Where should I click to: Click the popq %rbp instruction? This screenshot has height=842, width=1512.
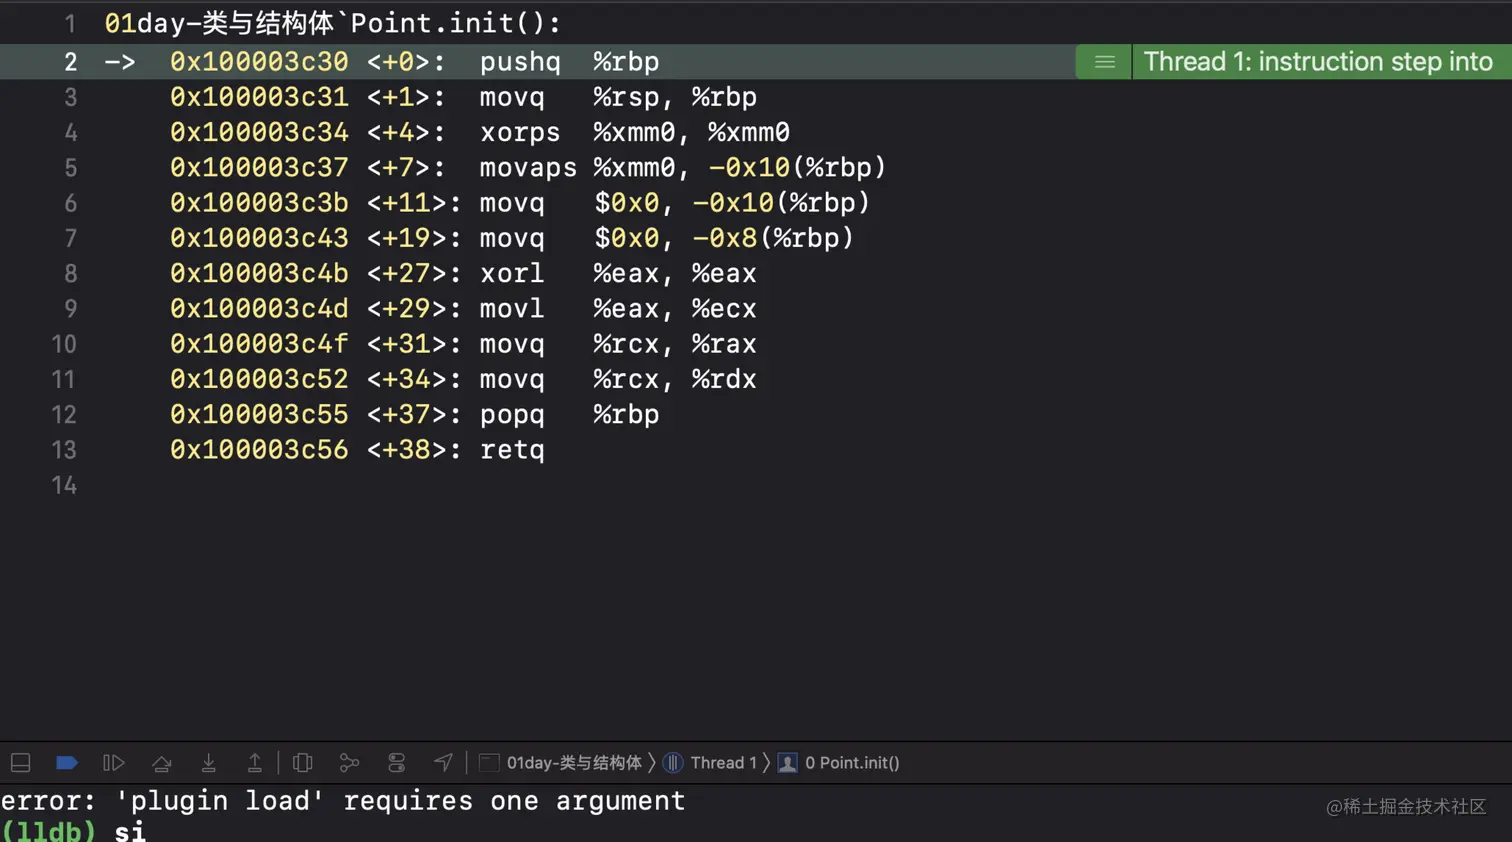pyautogui.click(x=569, y=414)
